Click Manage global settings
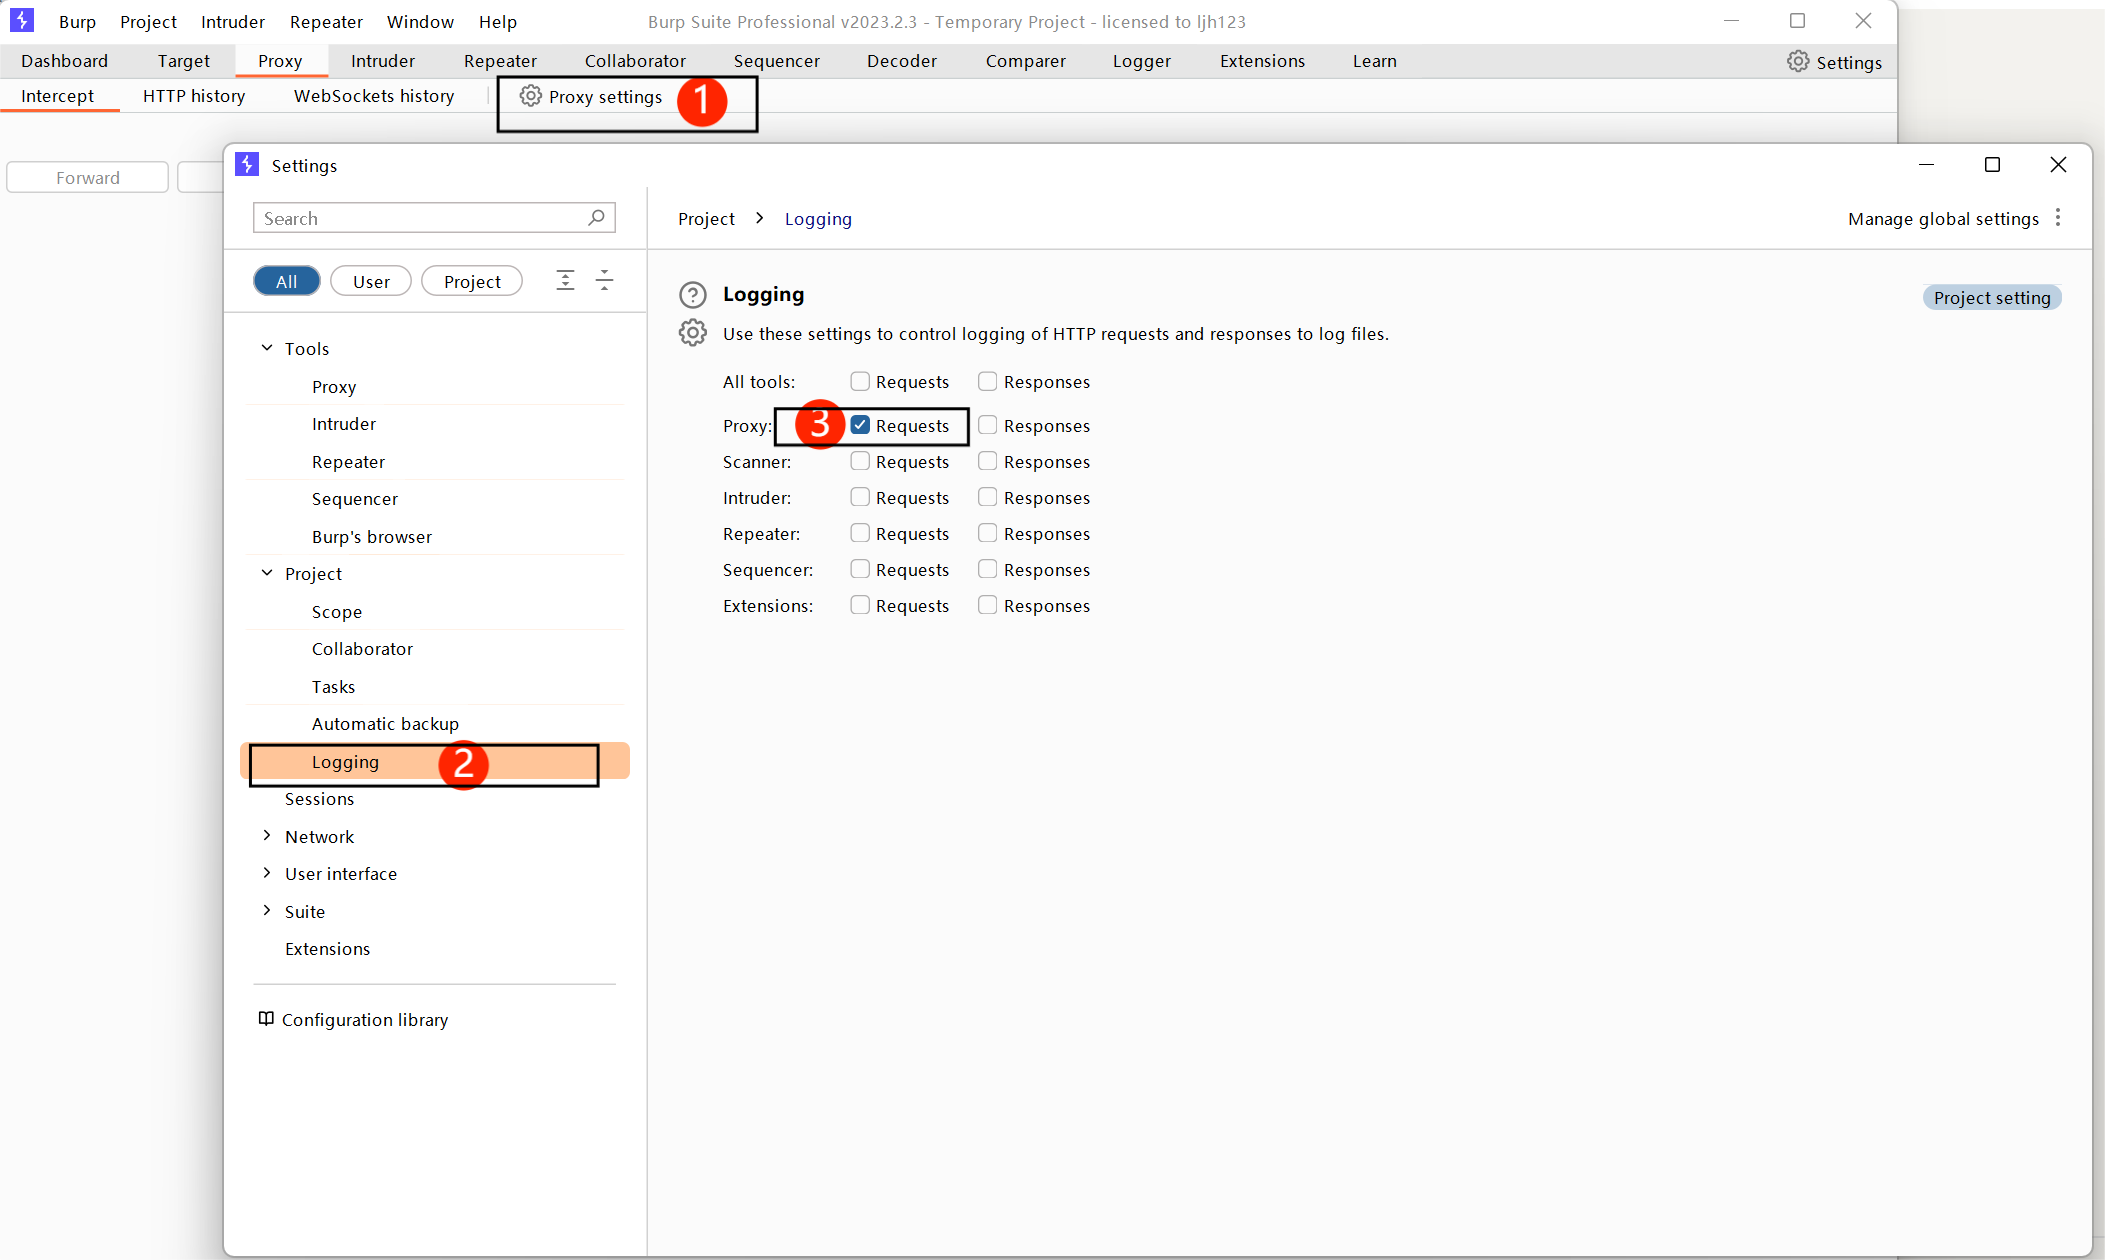 point(1943,218)
